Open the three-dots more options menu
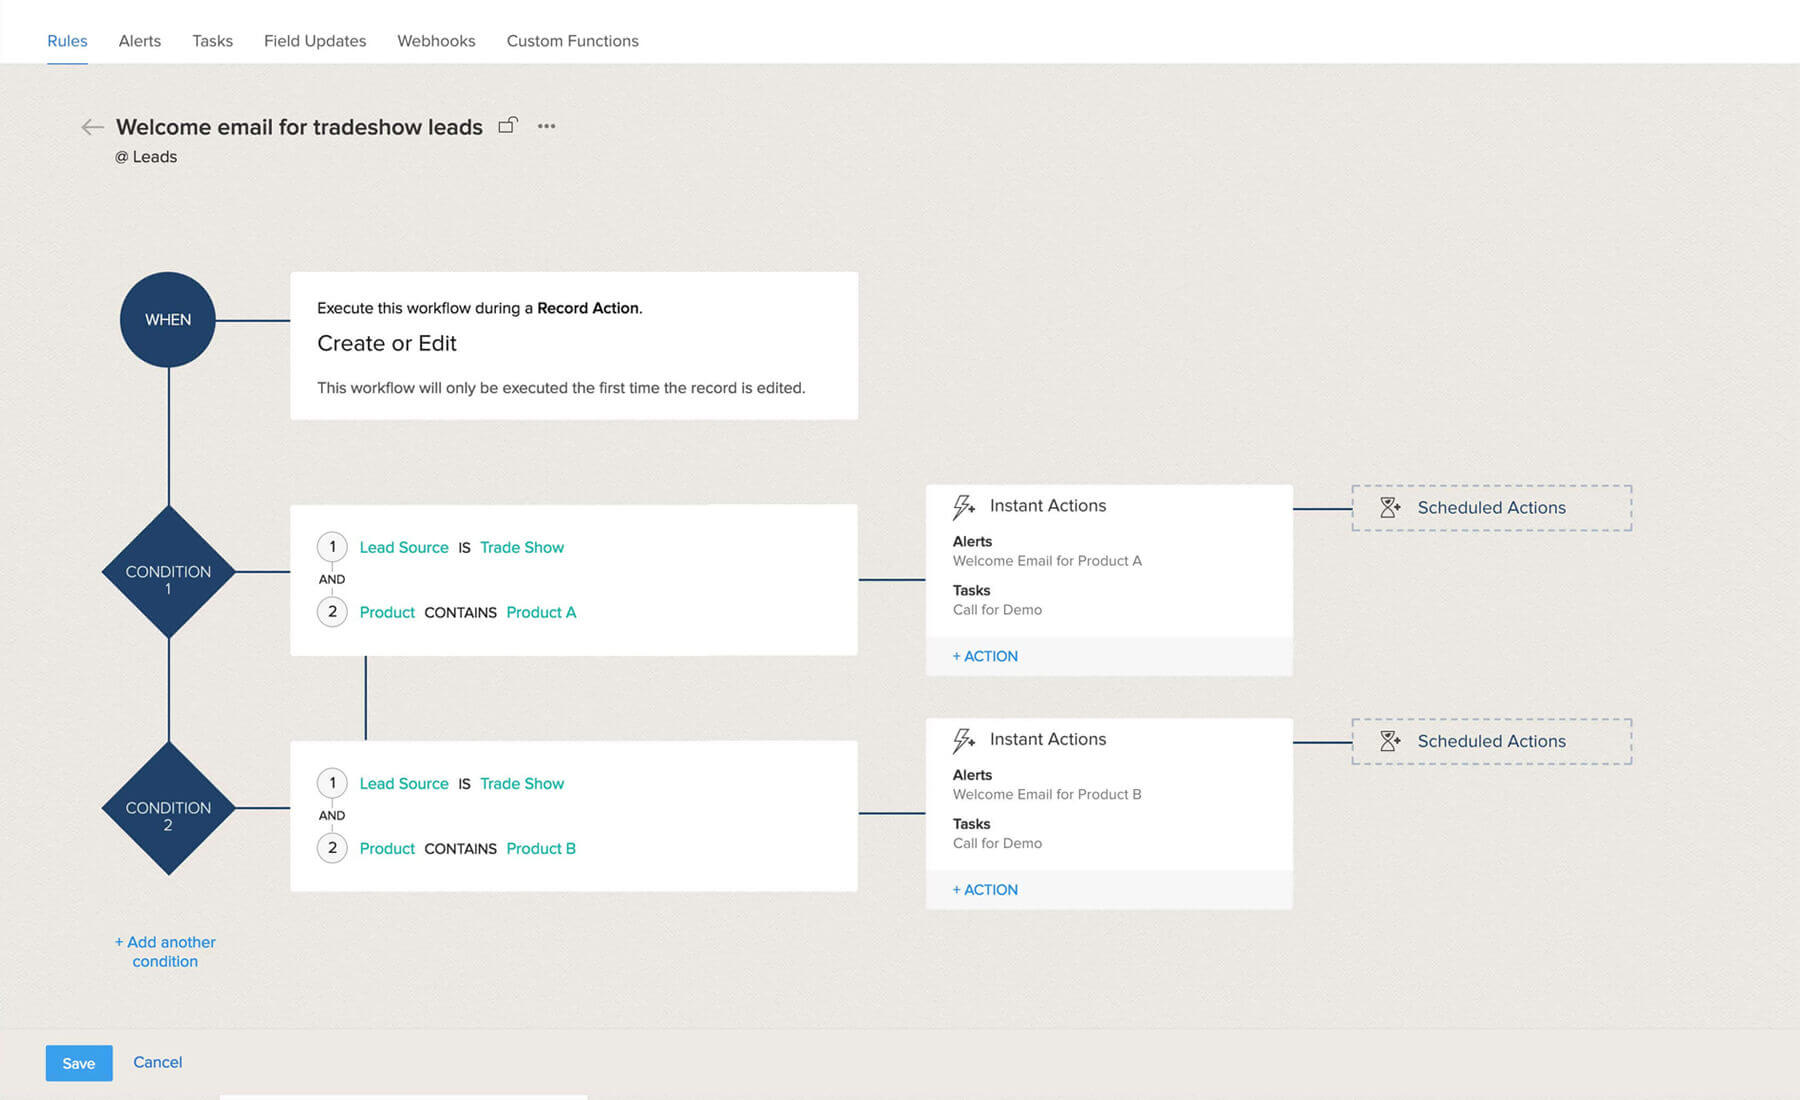The image size is (1800, 1100). pyautogui.click(x=546, y=126)
